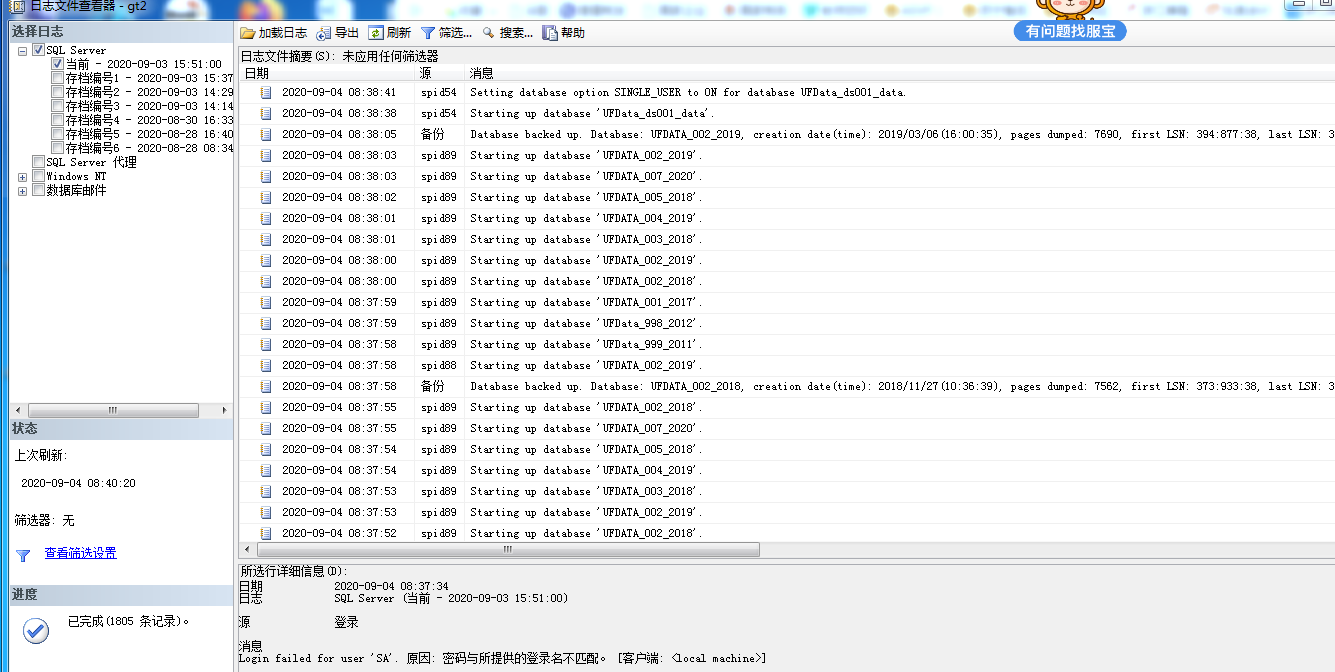Click the 消息 column header

coord(900,74)
